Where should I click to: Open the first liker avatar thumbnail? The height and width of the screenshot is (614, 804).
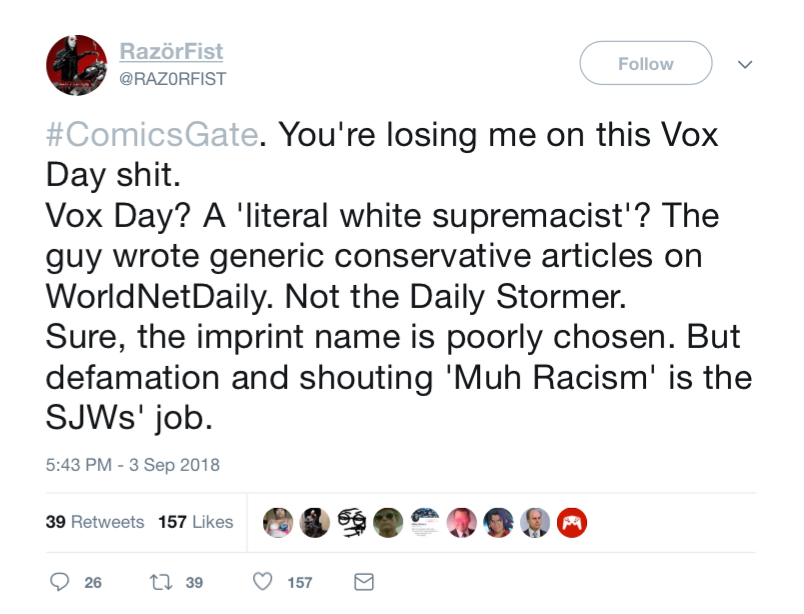click(x=278, y=523)
